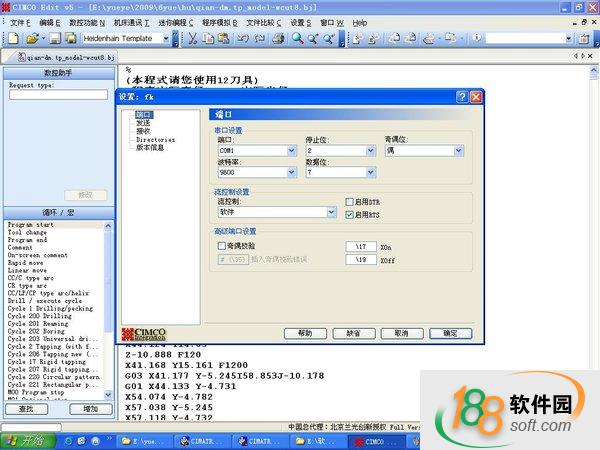The height and width of the screenshot is (450, 600).
Task: Uncheck the 启用RTS checkbox
Action: click(349, 214)
